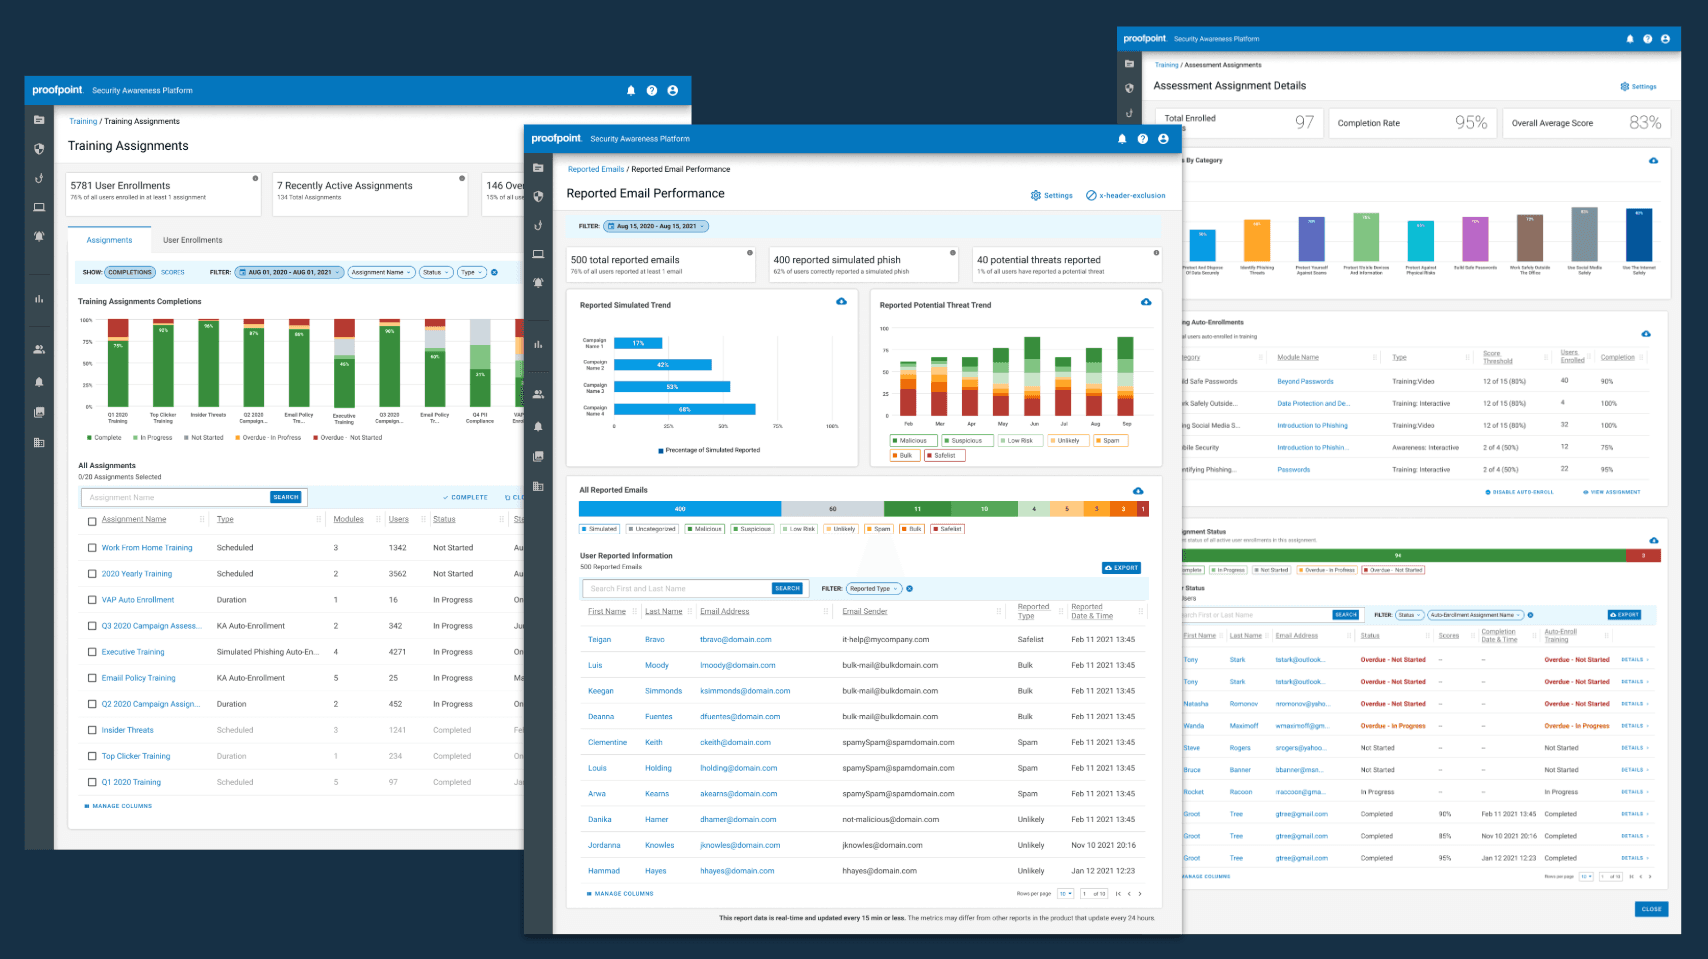Screen dimensions: 1708x959
Task: Click notifications bell in Training Assignments window header
Action: pyautogui.click(x=631, y=90)
